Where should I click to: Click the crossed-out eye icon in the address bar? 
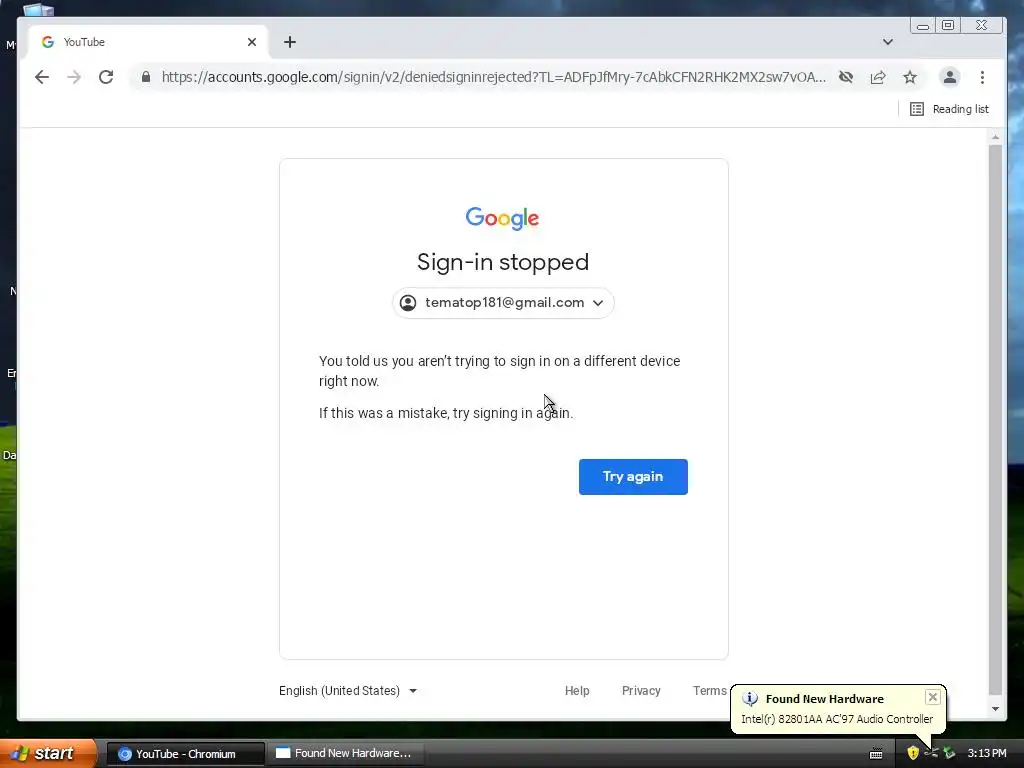846,77
